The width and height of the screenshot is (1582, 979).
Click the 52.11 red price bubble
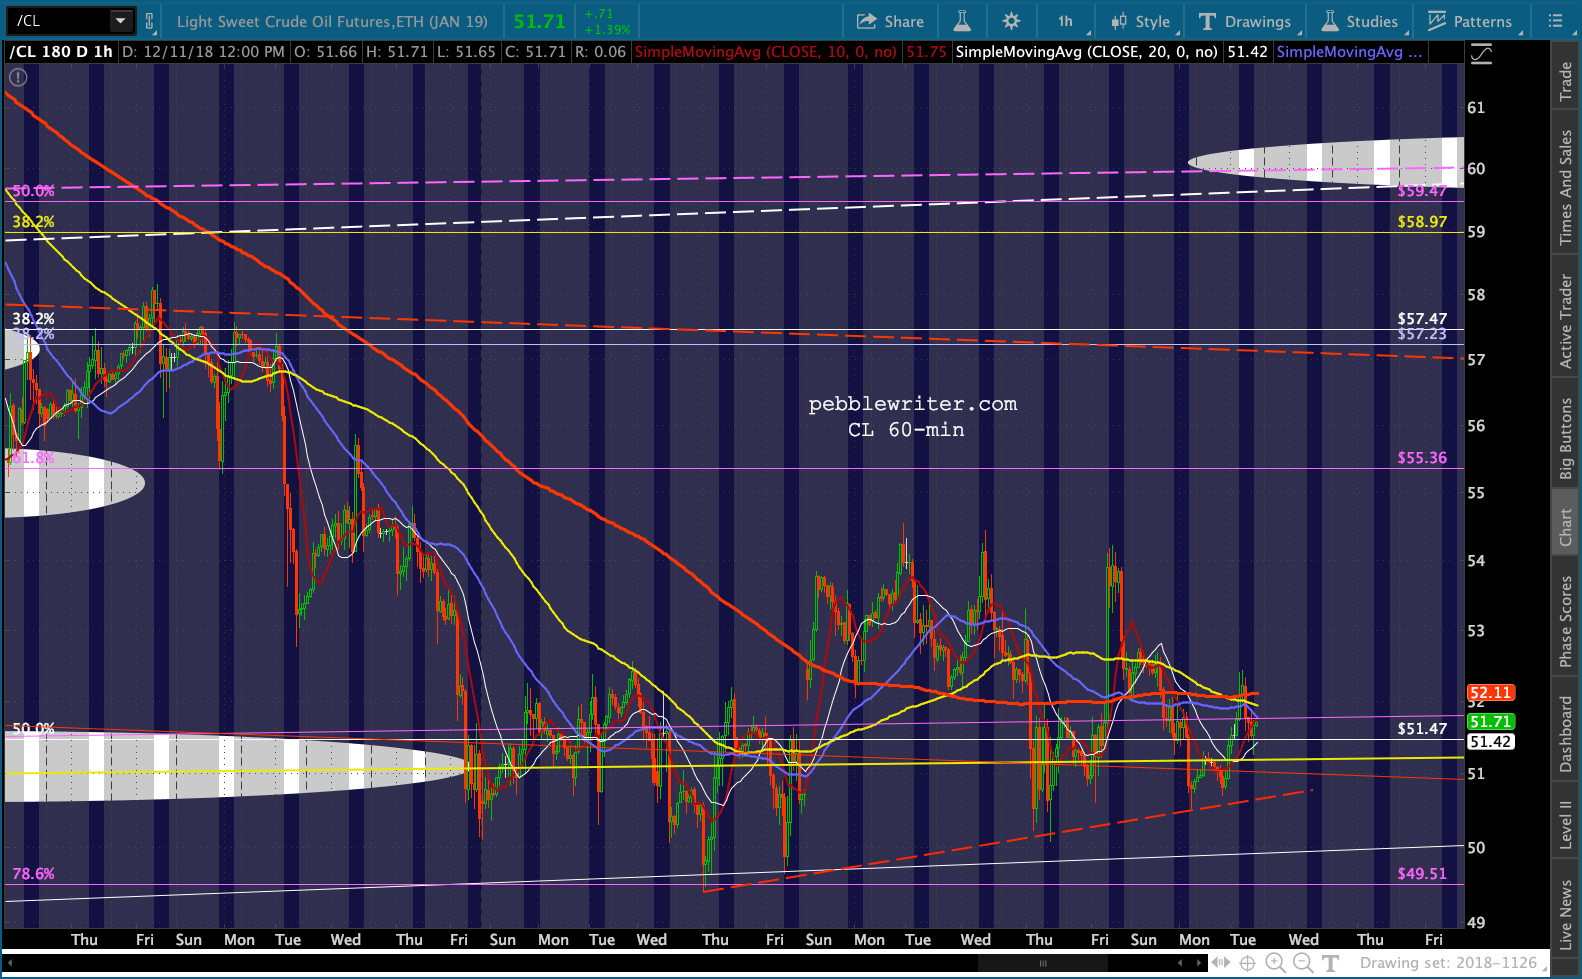1490,693
